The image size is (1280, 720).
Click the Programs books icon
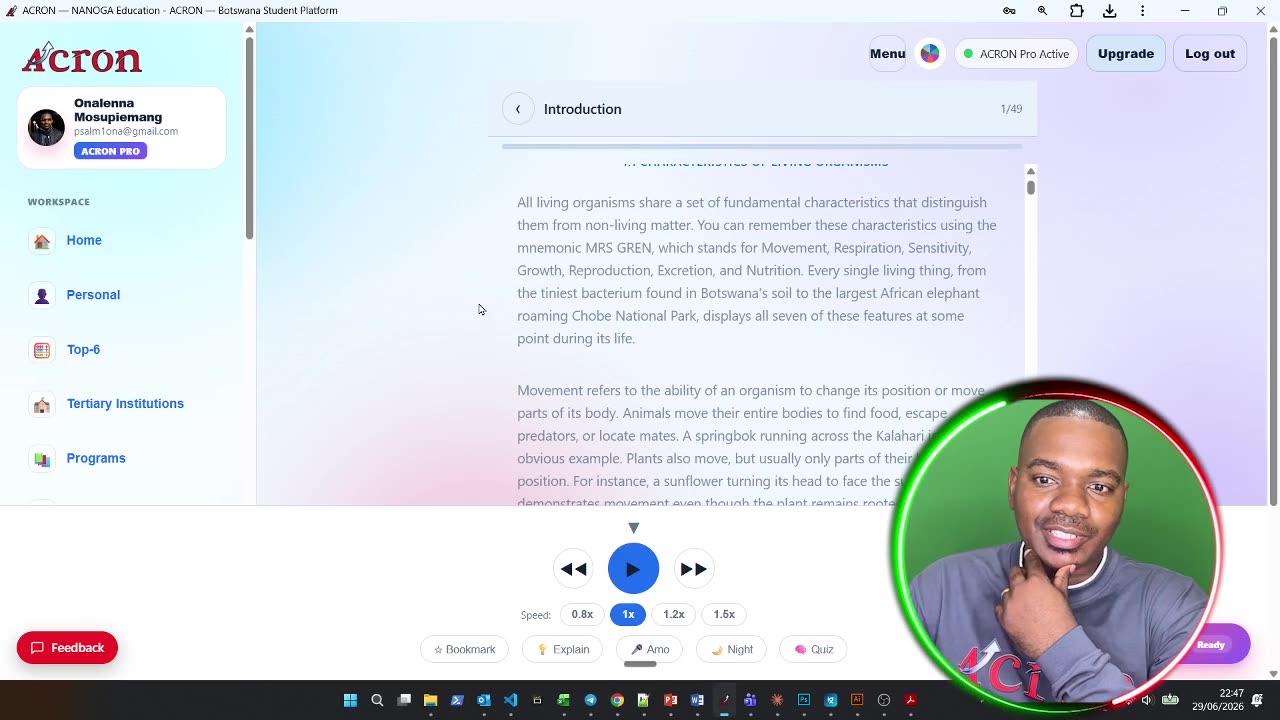pyautogui.click(x=42, y=459)
